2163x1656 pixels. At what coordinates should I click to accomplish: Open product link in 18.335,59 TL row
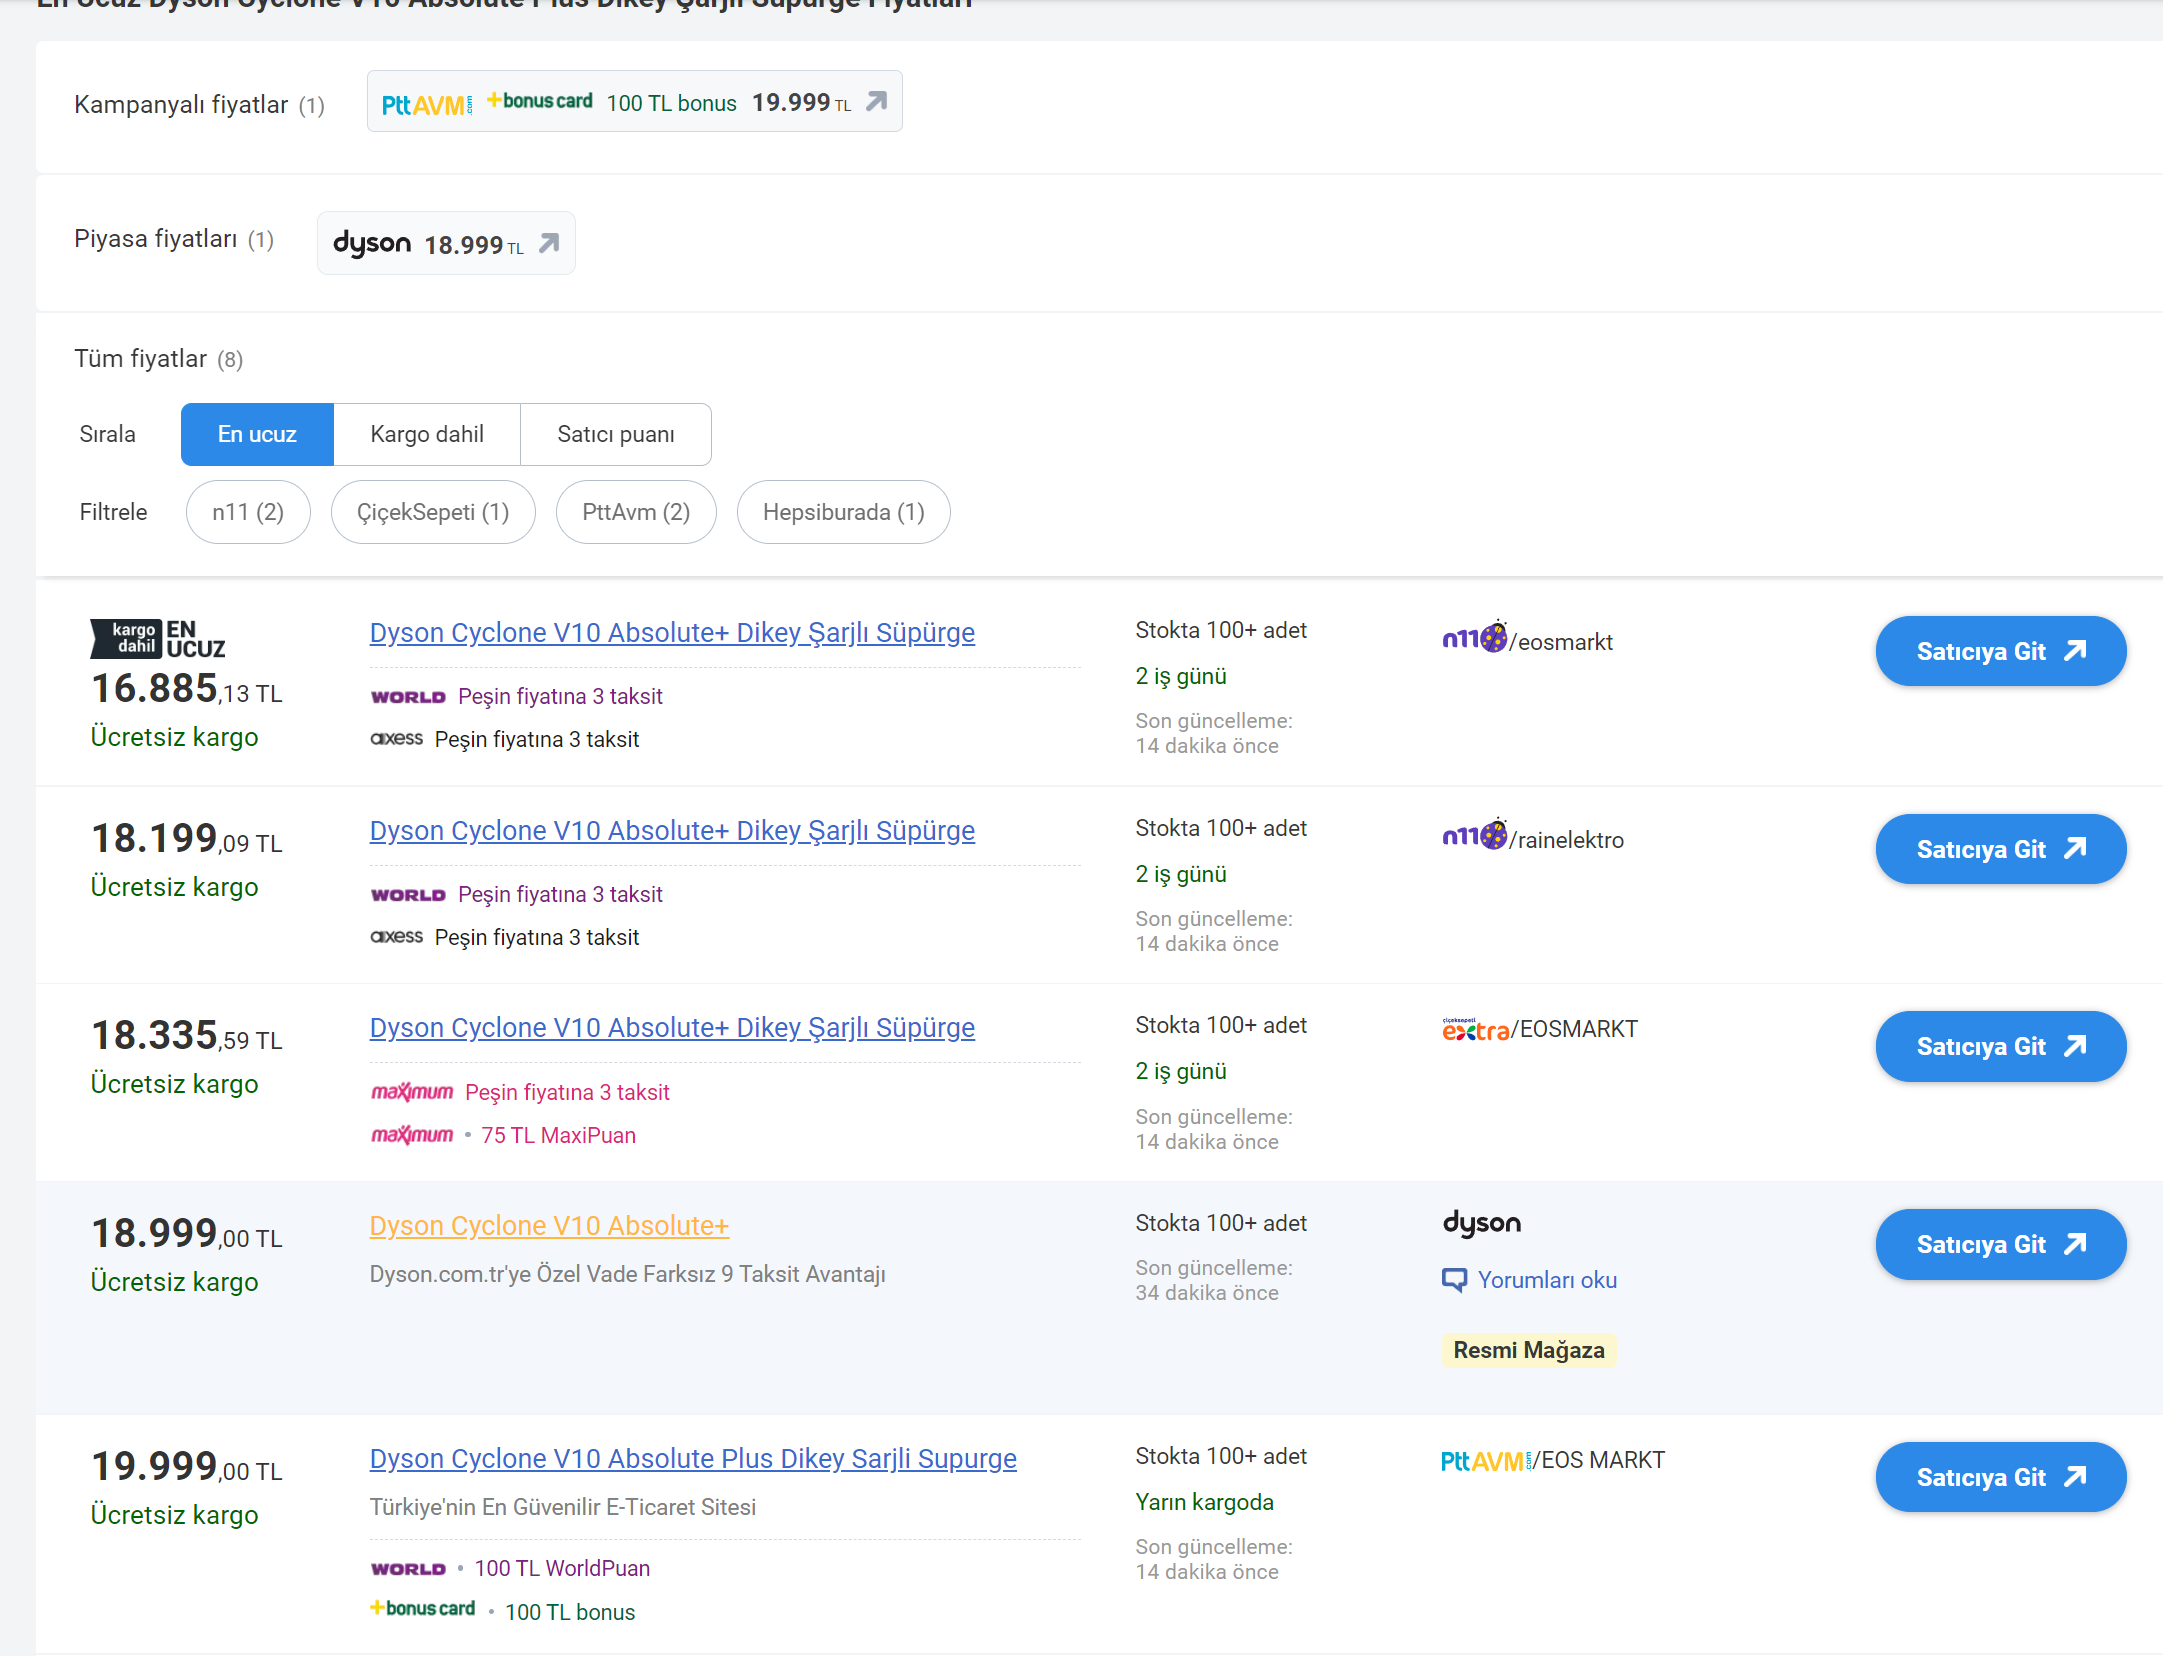[x=672, y=1028]
